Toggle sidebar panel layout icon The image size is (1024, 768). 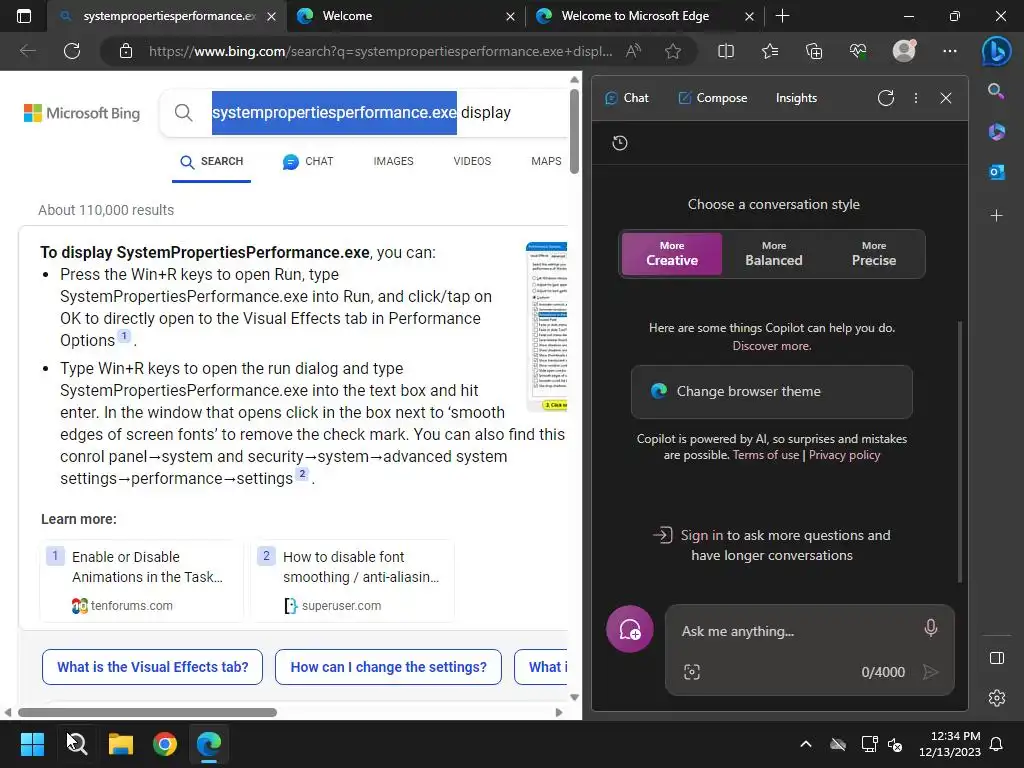997,658
